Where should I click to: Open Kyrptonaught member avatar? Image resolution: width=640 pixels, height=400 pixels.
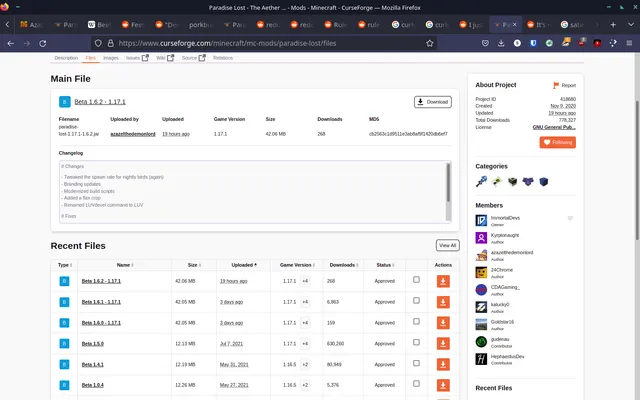pyautogui.click(x=481, y=238)
